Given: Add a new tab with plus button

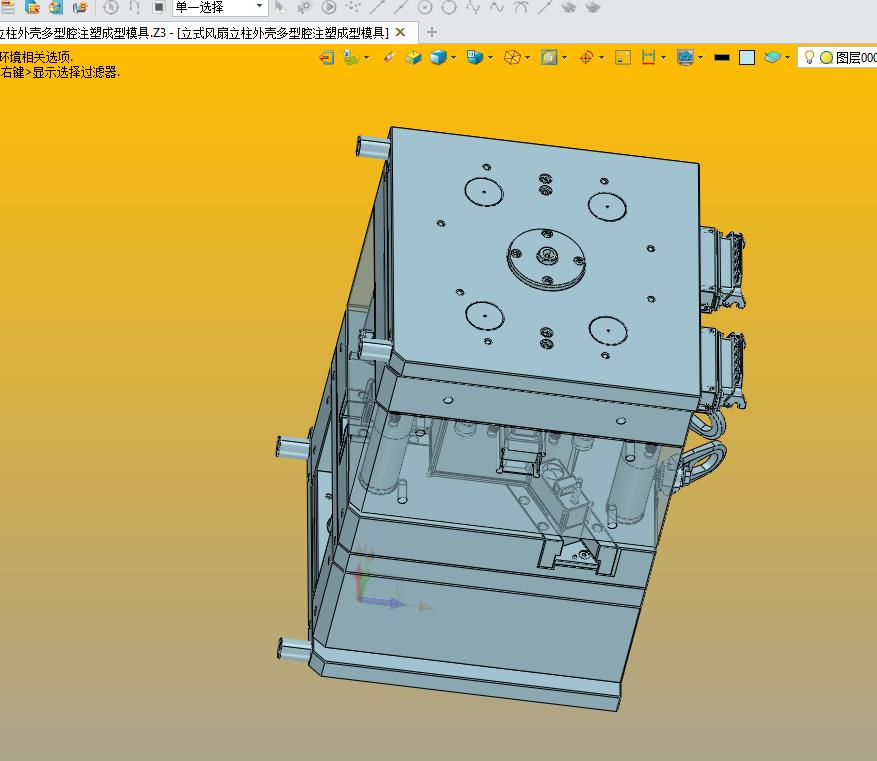Looking at the screenshot, I should [x=432, y=32].
